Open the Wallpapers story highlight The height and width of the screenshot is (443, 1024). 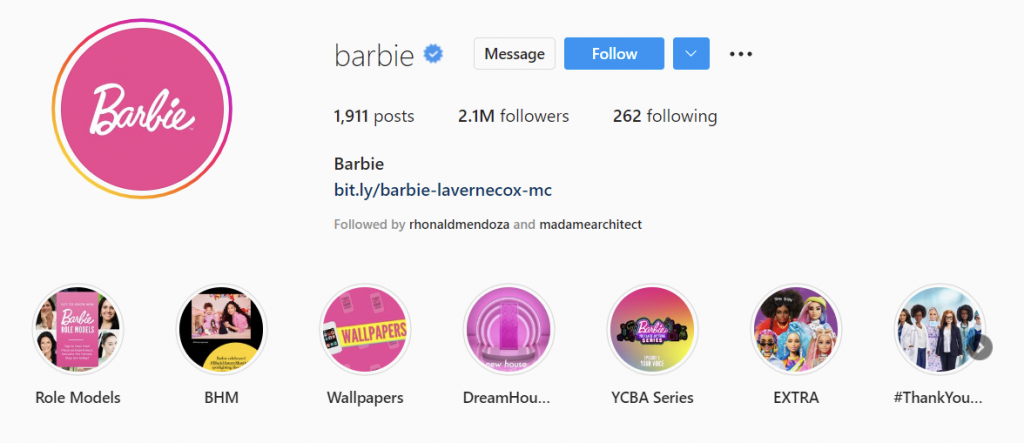(x=365, y=329)
